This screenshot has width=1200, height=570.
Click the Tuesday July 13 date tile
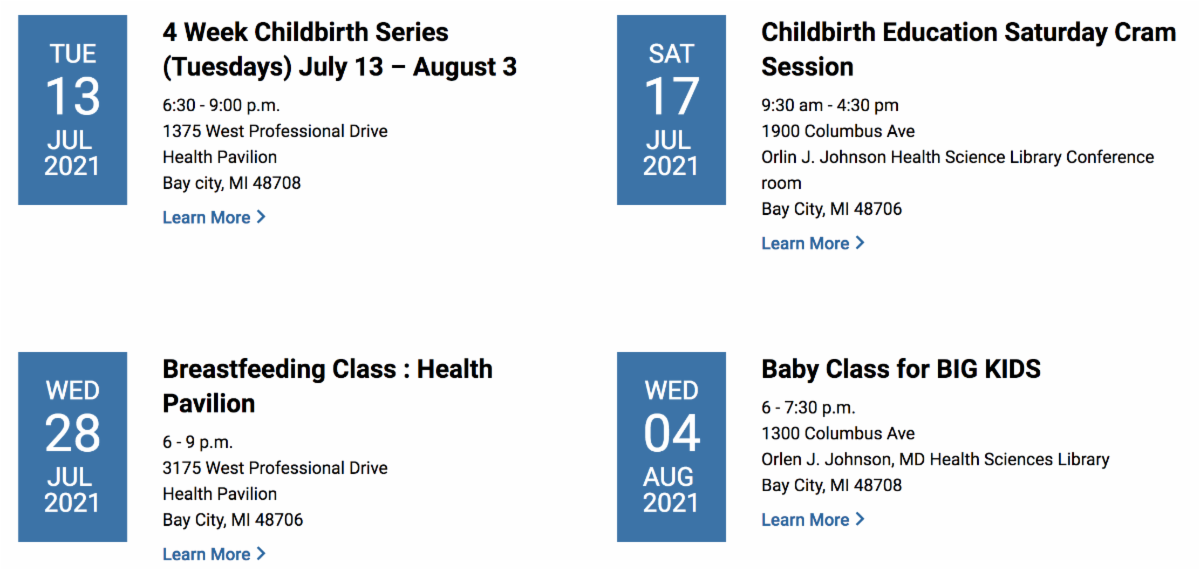(72, 110)
